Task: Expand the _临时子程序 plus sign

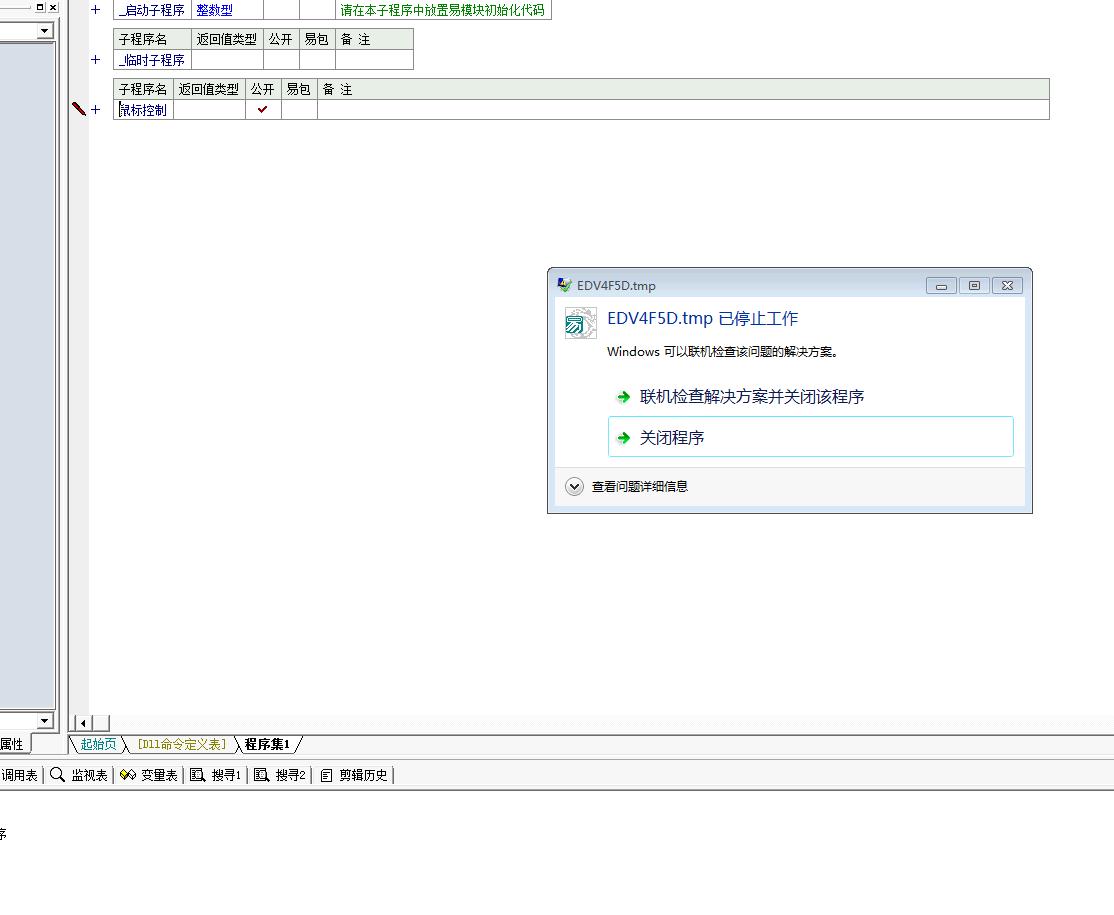Action: (96, 60)
